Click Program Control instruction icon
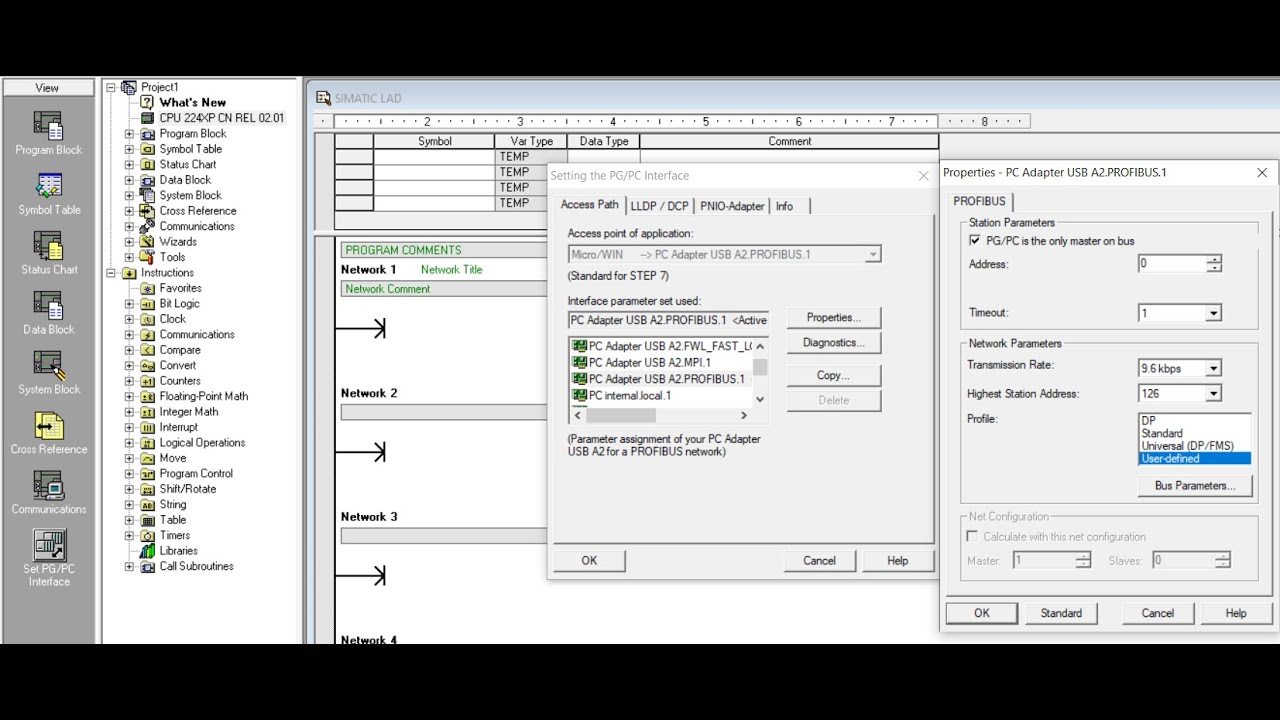This screenshot has height=720, width=1280. pyautogui.click(x=147, y=474)
